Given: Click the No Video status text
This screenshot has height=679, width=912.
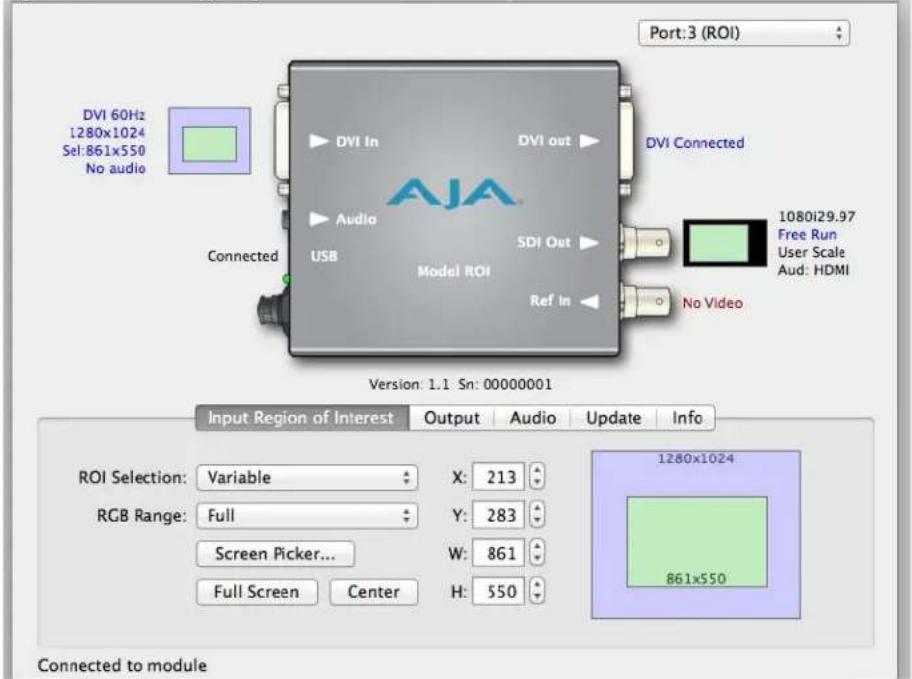Looking at the screenshot, I should [712, 303].
